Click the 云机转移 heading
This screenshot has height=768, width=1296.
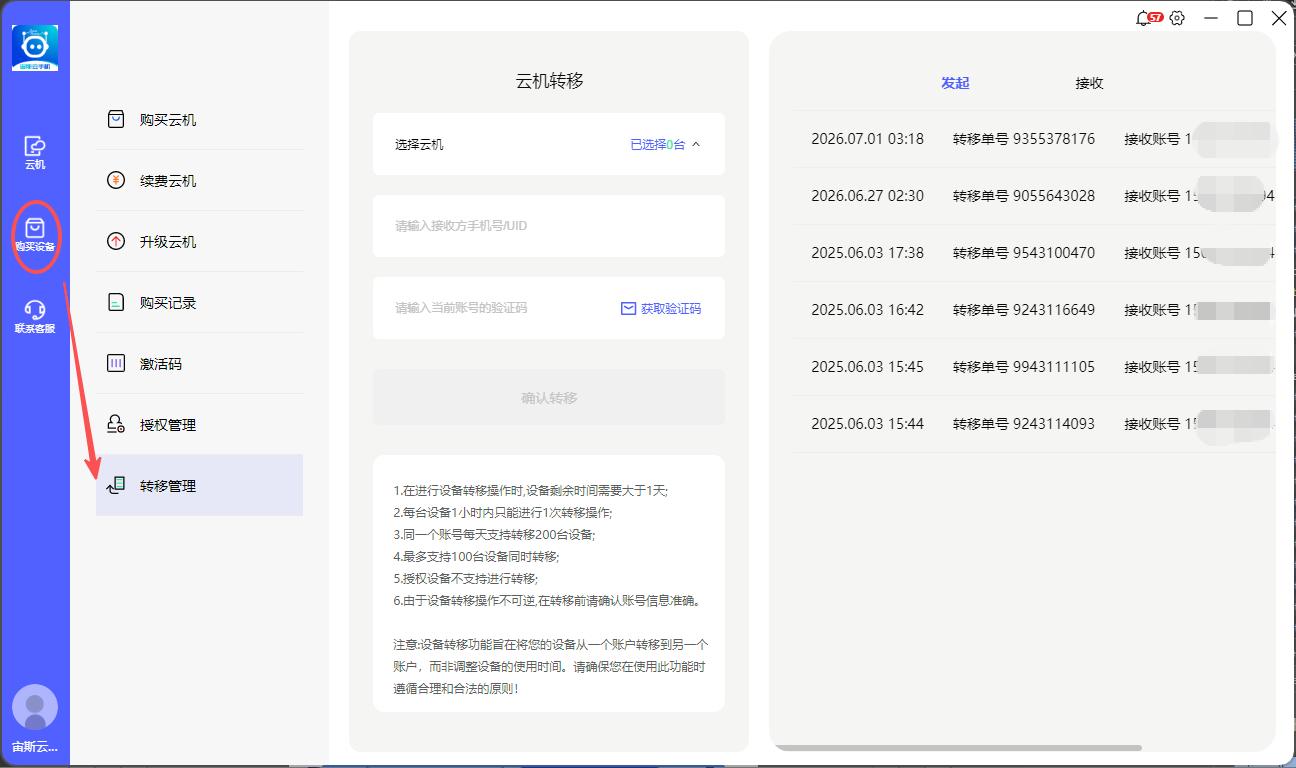coord(549,81)
